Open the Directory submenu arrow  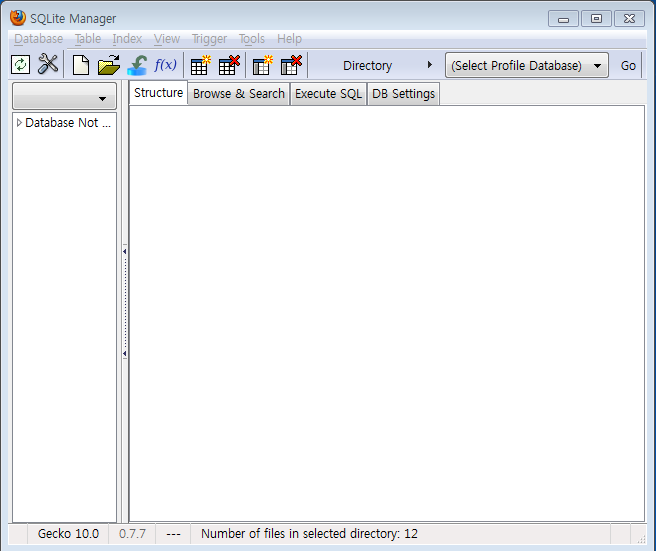tap(430, 65)
